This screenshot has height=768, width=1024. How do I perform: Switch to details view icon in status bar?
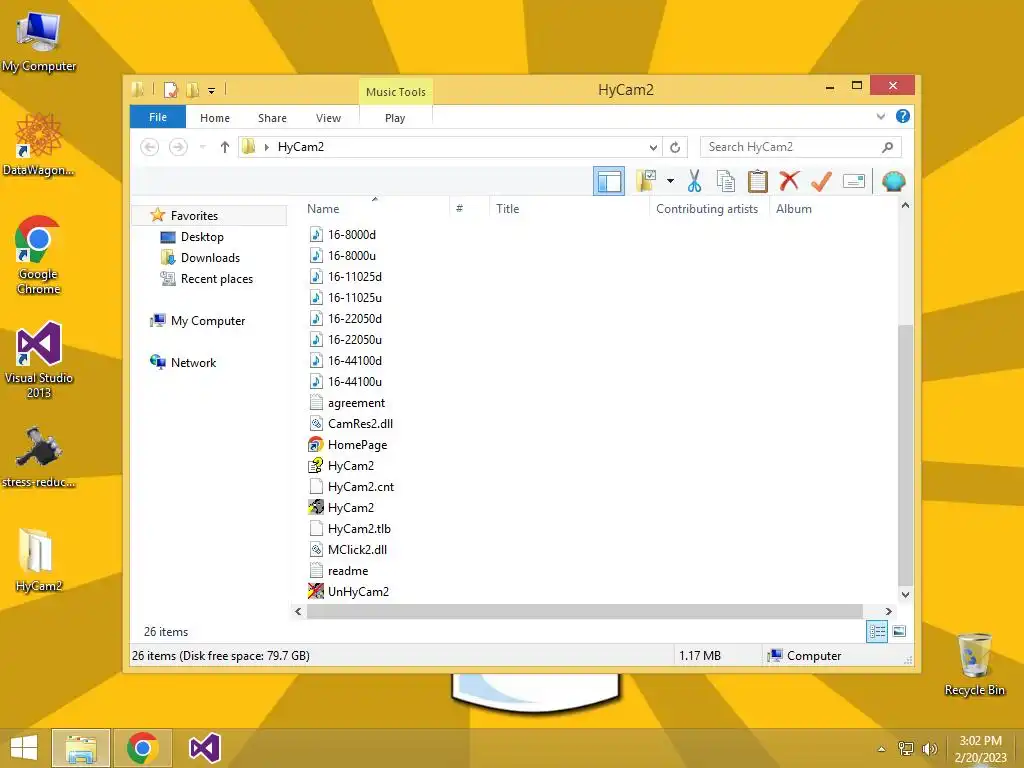click(876, 631)
